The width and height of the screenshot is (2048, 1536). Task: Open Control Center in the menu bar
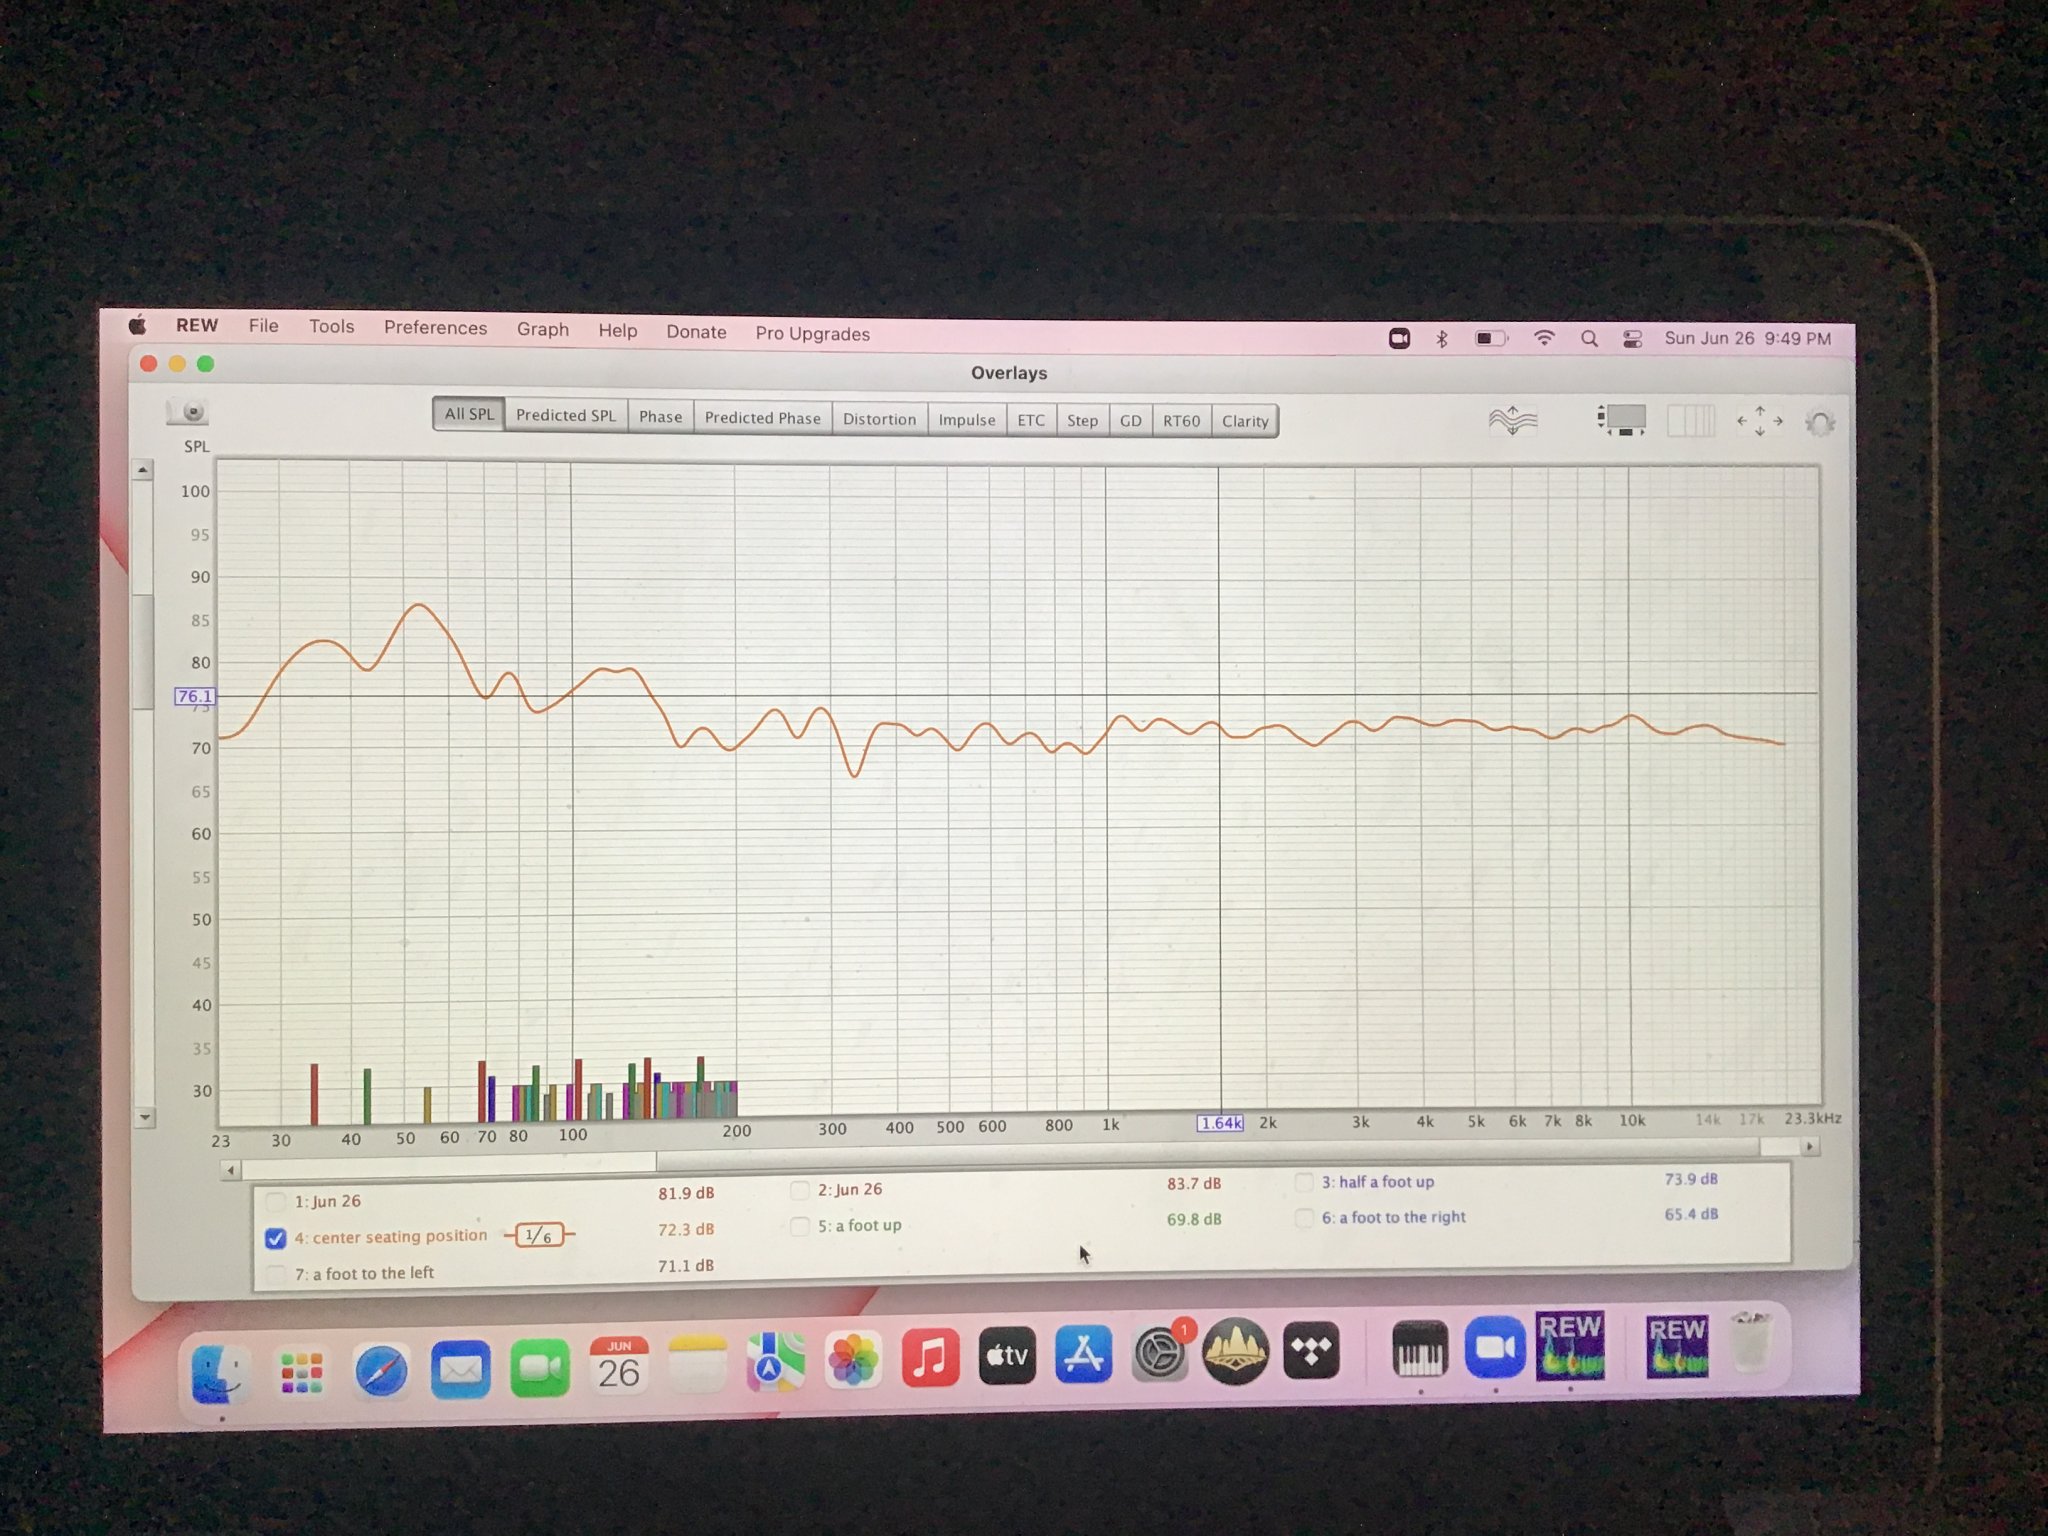click(1633, 339)
